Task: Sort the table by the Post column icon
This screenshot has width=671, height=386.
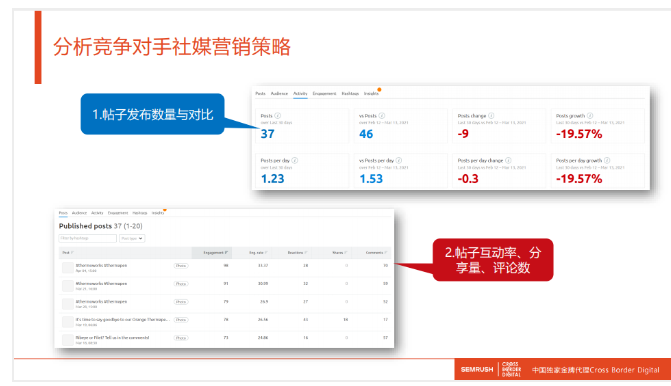Action: click(x=72, y=252)
